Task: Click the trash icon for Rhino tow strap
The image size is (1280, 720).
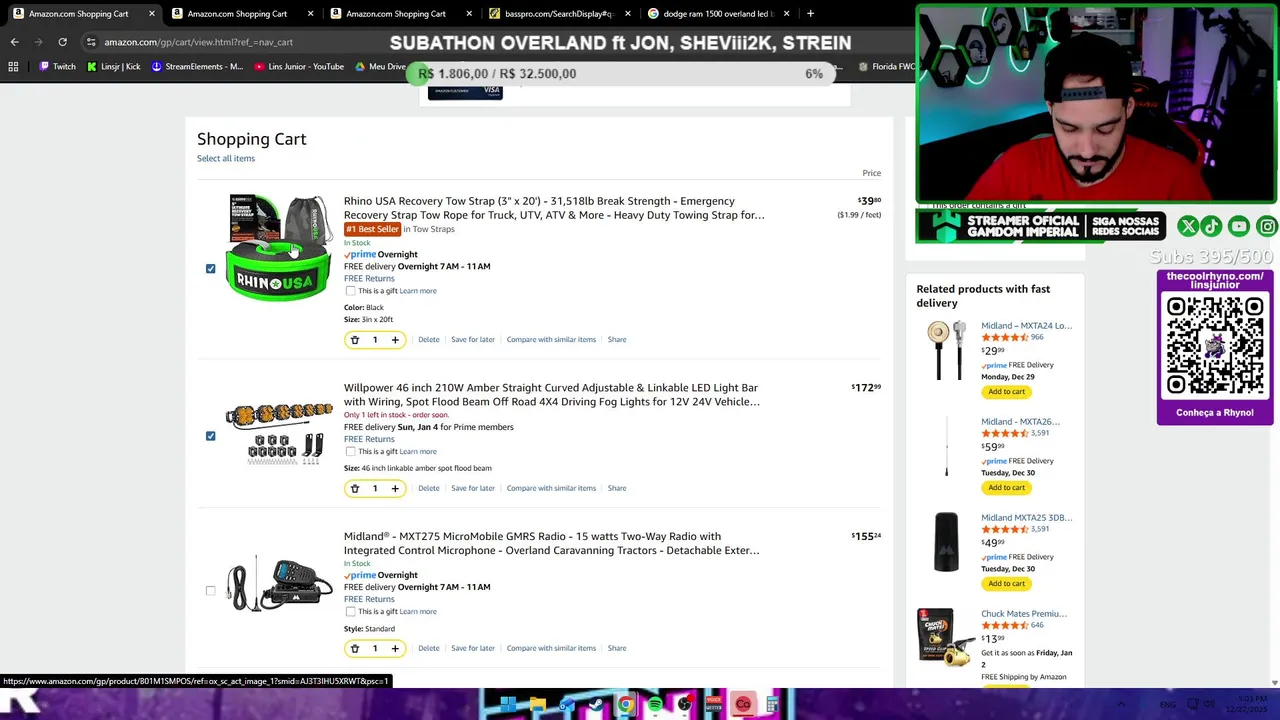Action: 354,340
